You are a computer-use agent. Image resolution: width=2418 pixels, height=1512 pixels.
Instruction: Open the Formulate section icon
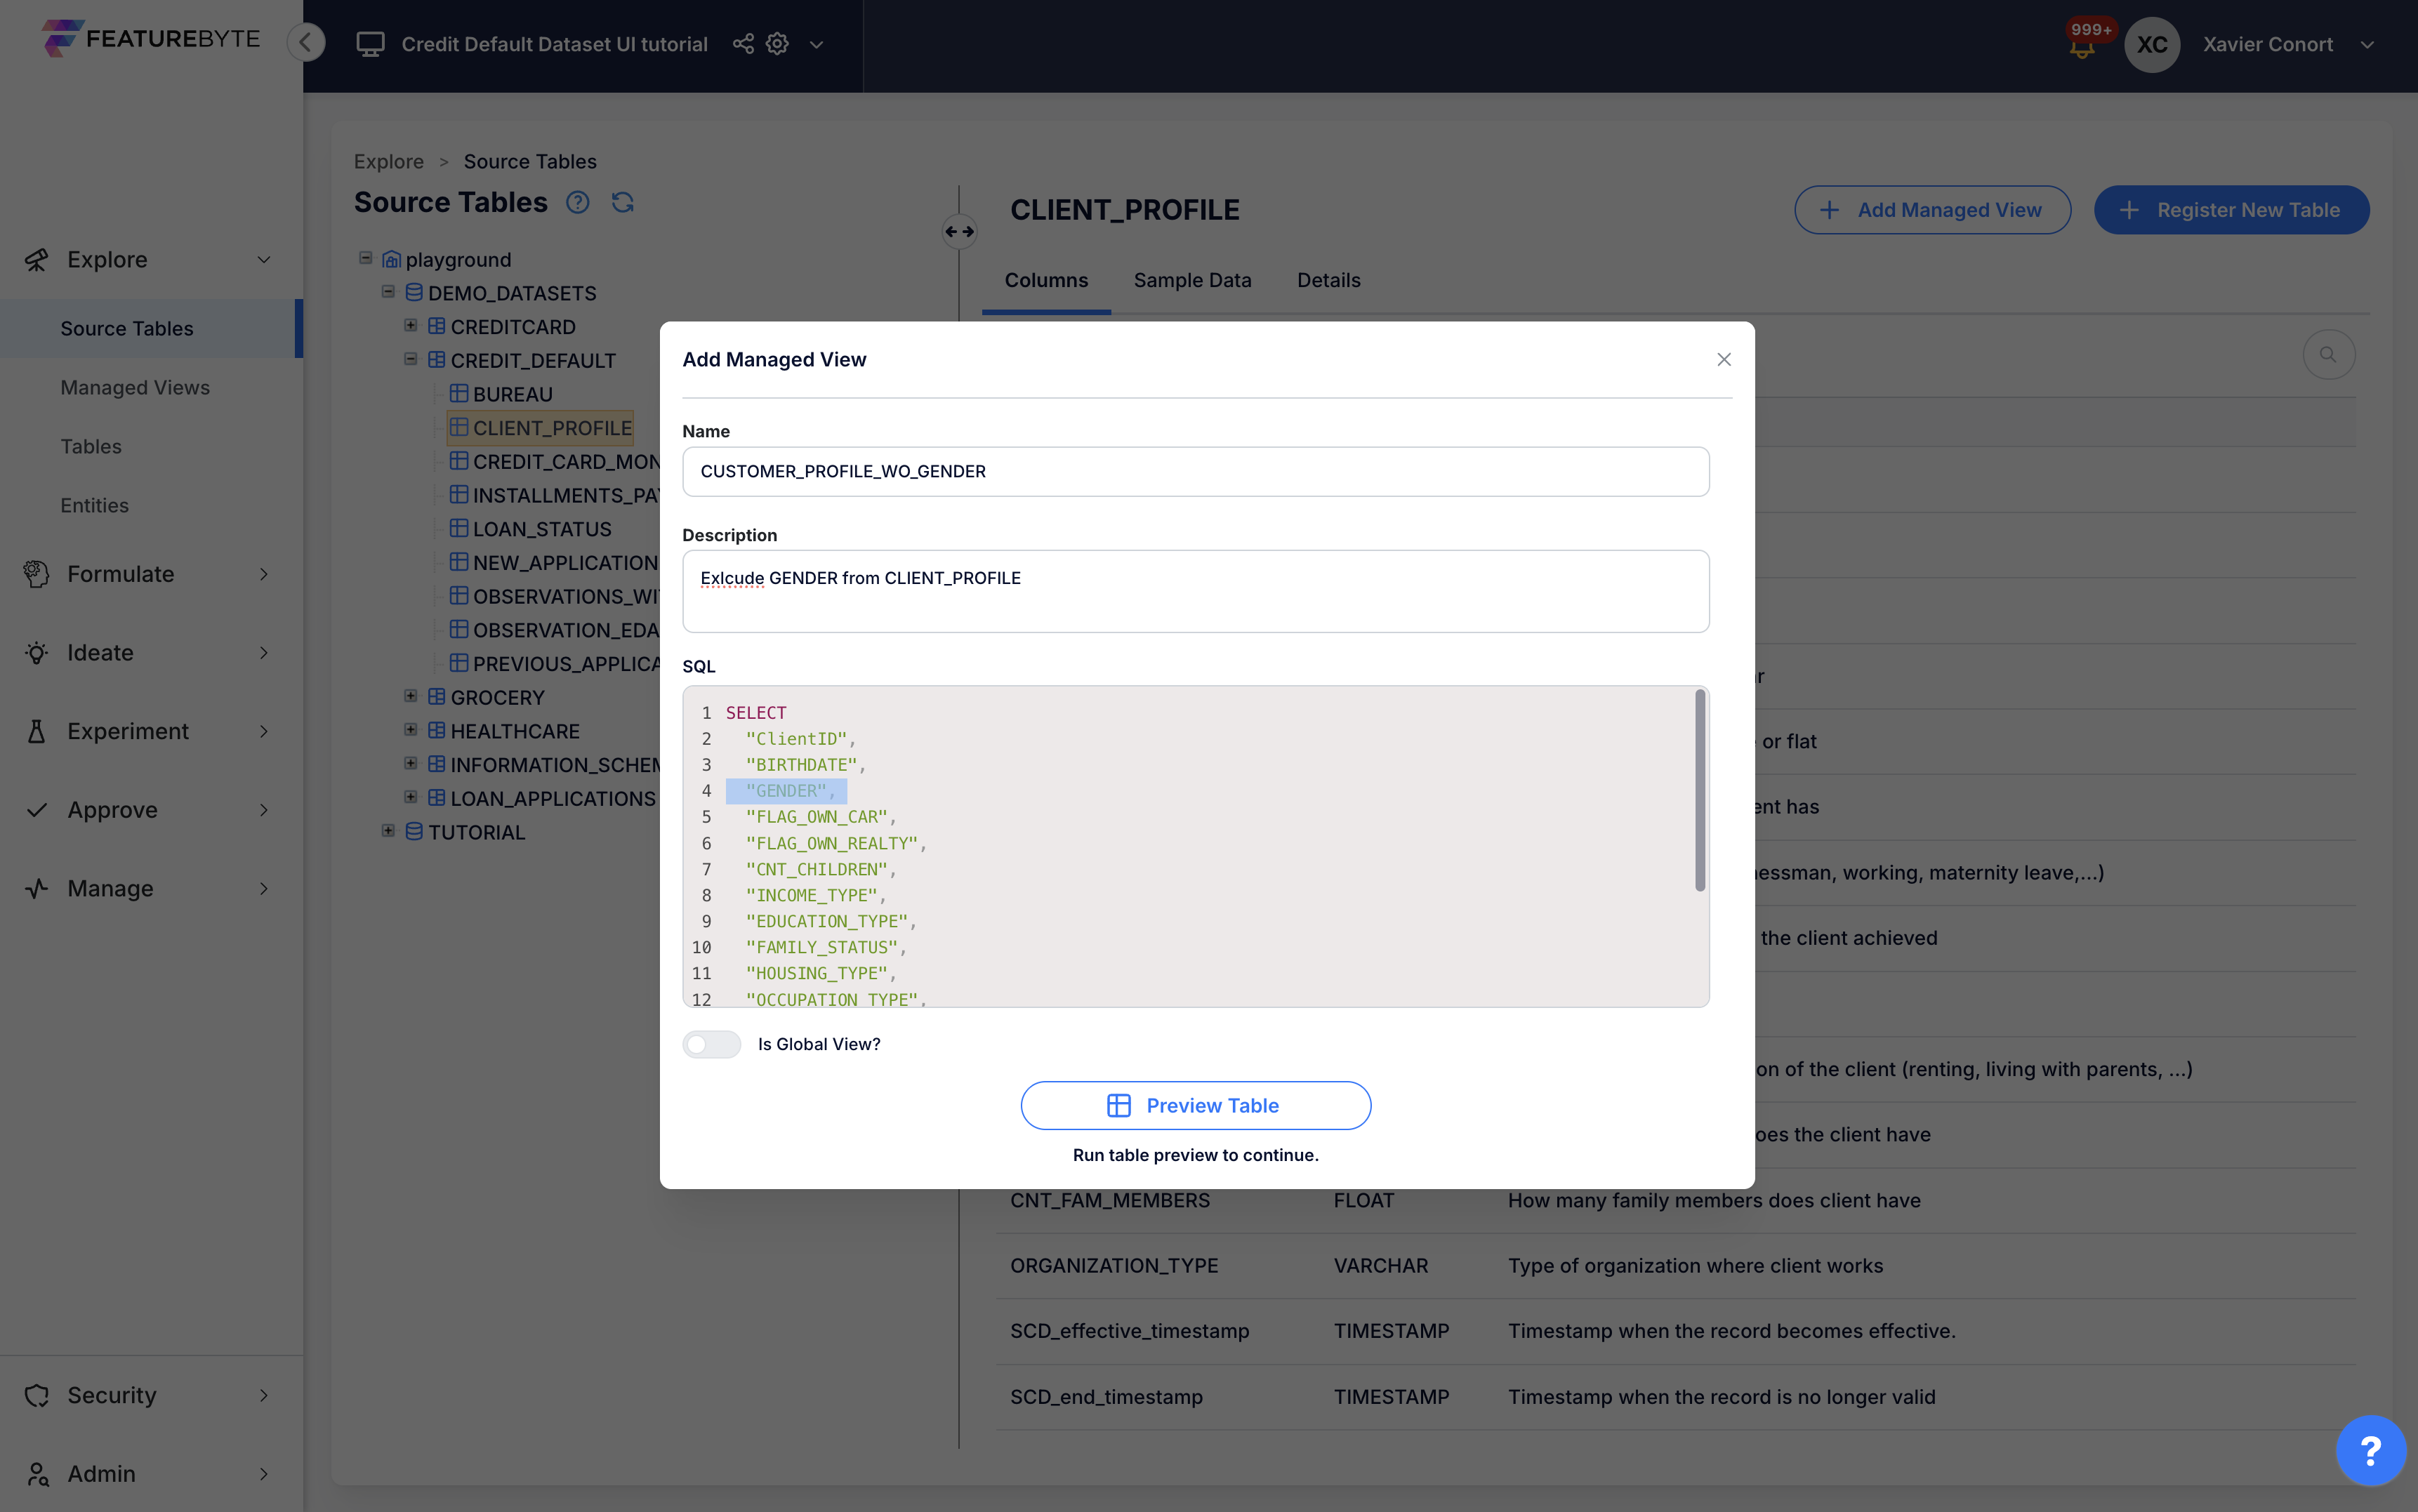[36, 573]
